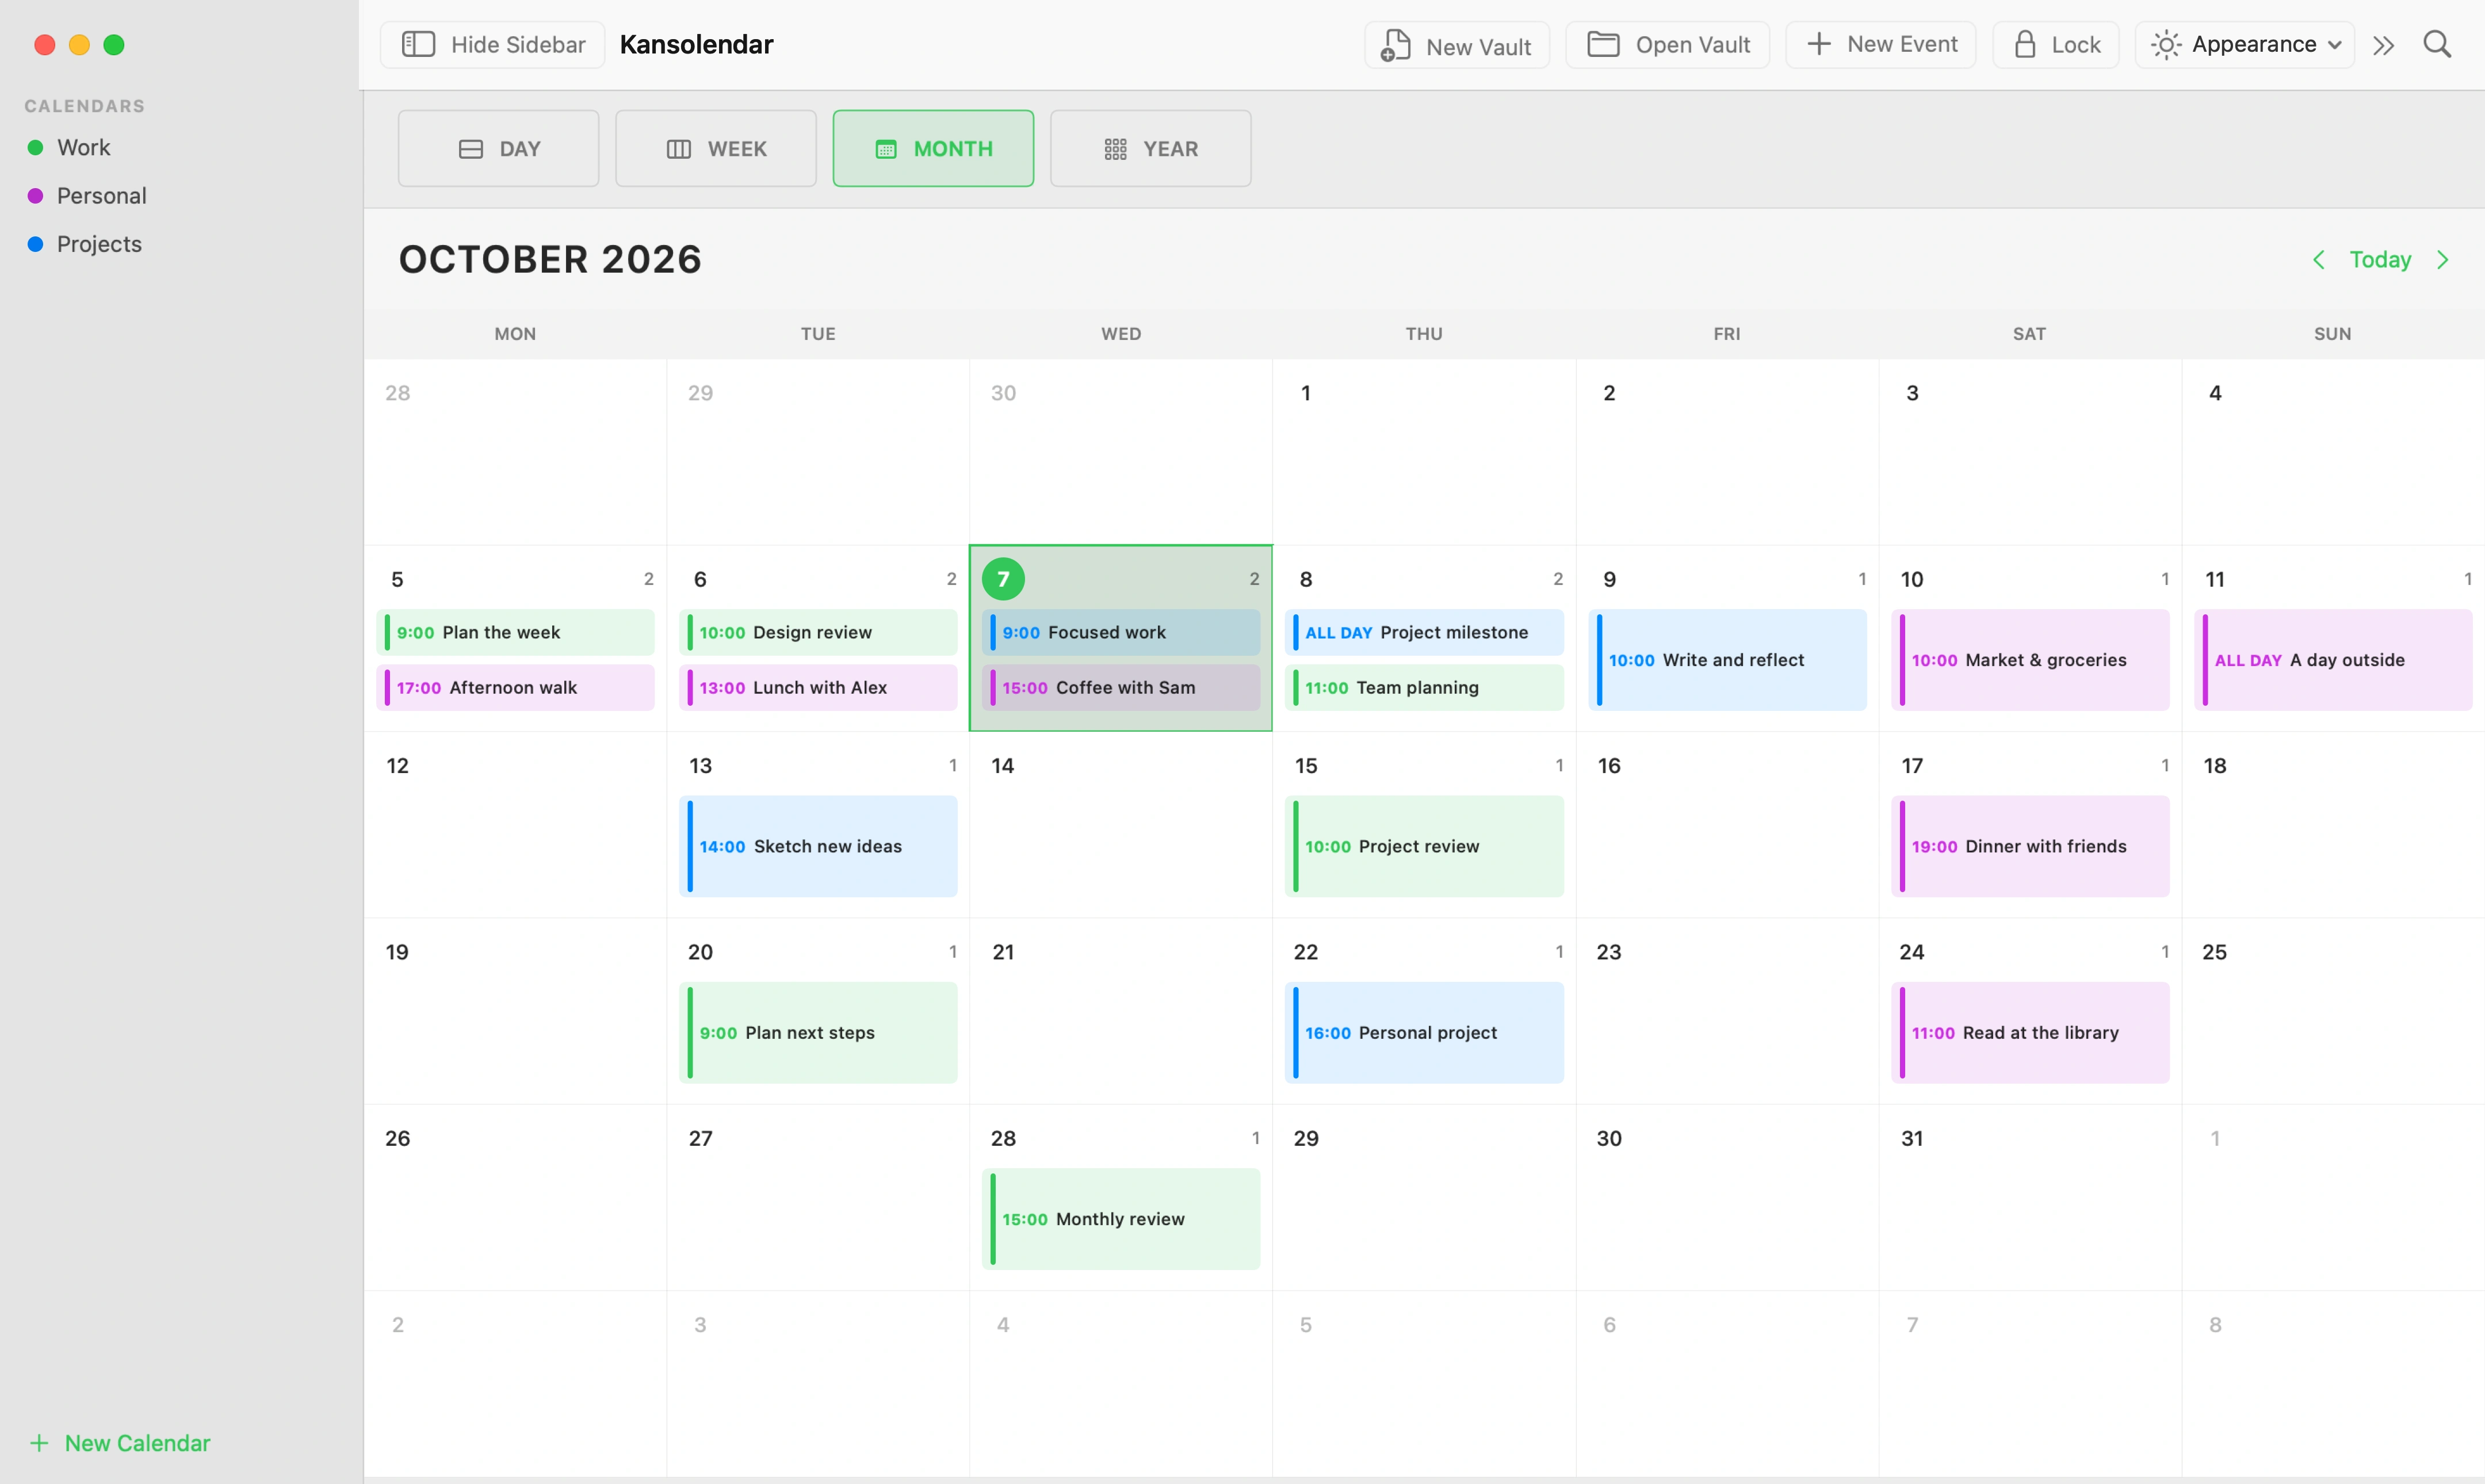Lock the vault
The width and height of the screenshot is (2485, 1484).
point(2055,45)
